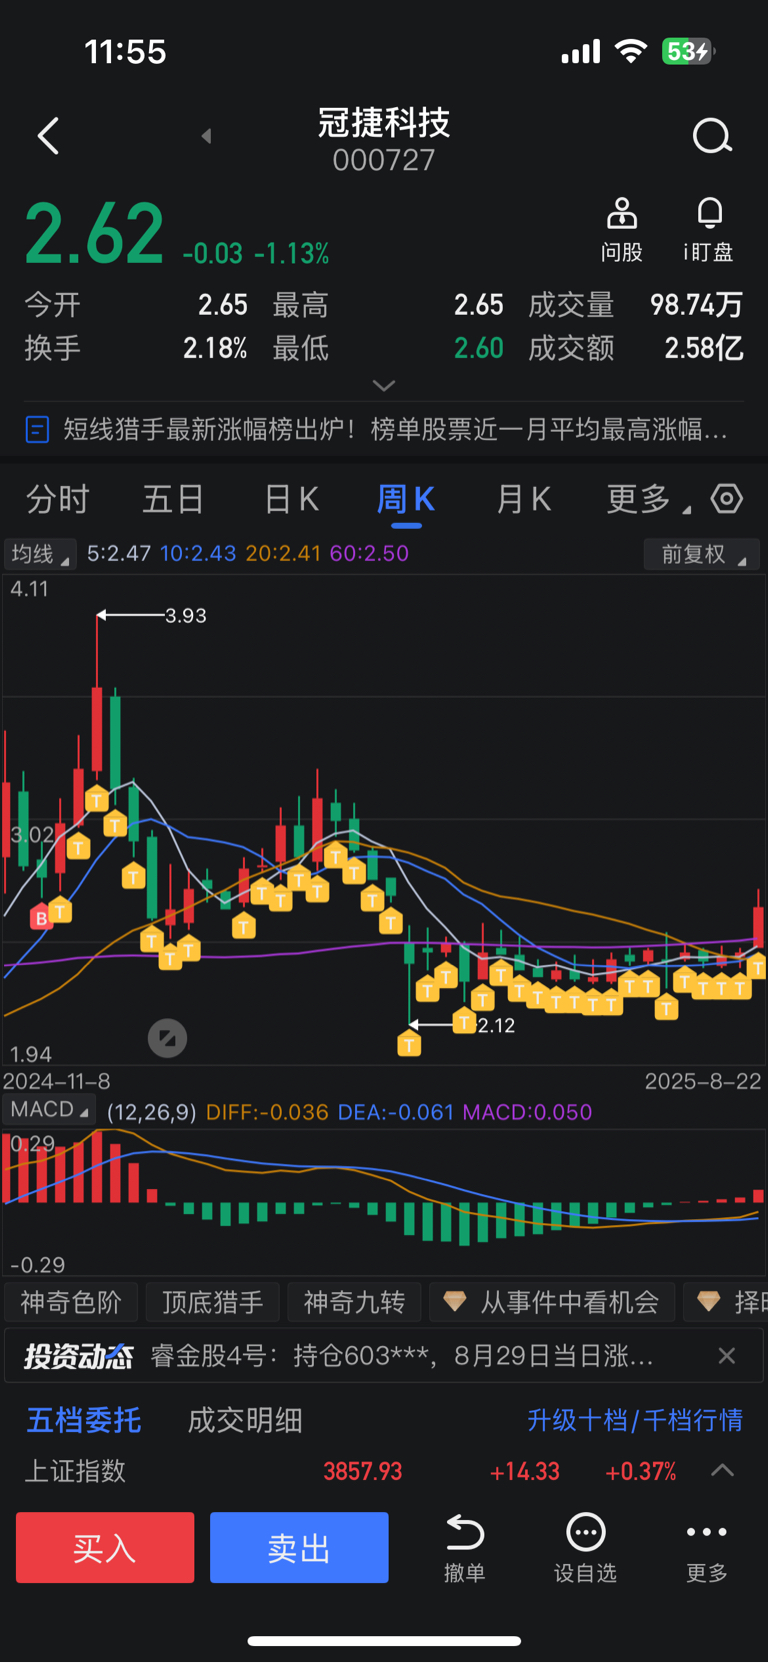Open the 睿金股4号 investment update
768x1663 pixels.
401,1356
